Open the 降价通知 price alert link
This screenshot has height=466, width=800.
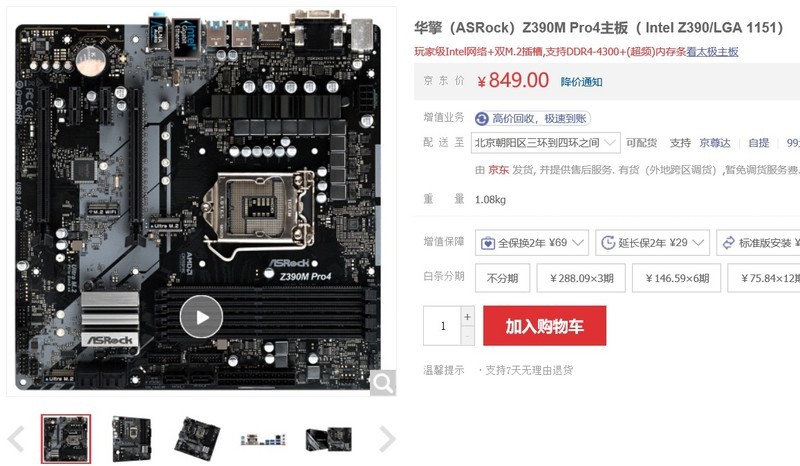point(582,82)
